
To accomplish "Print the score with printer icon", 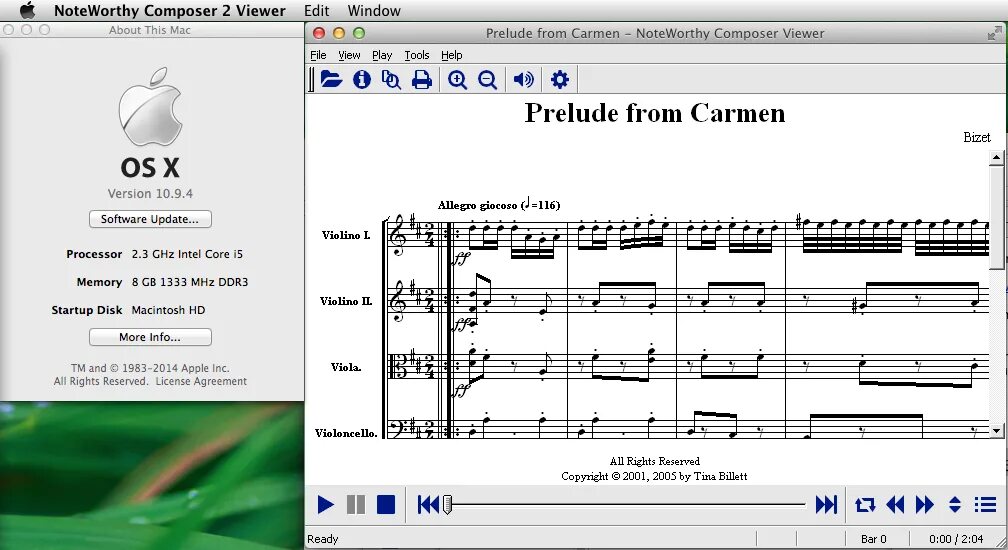I will click(x=422, y=80).
